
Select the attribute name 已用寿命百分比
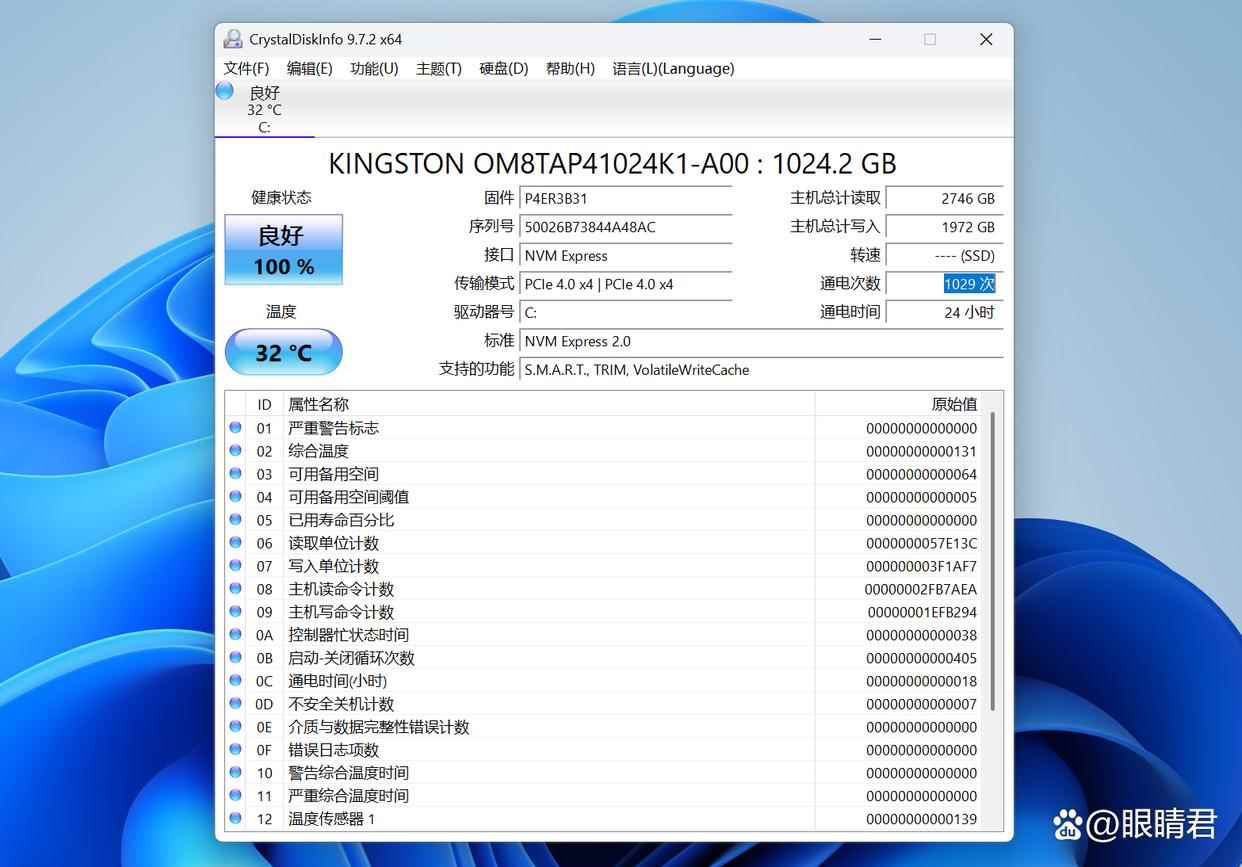pos(341,520)
